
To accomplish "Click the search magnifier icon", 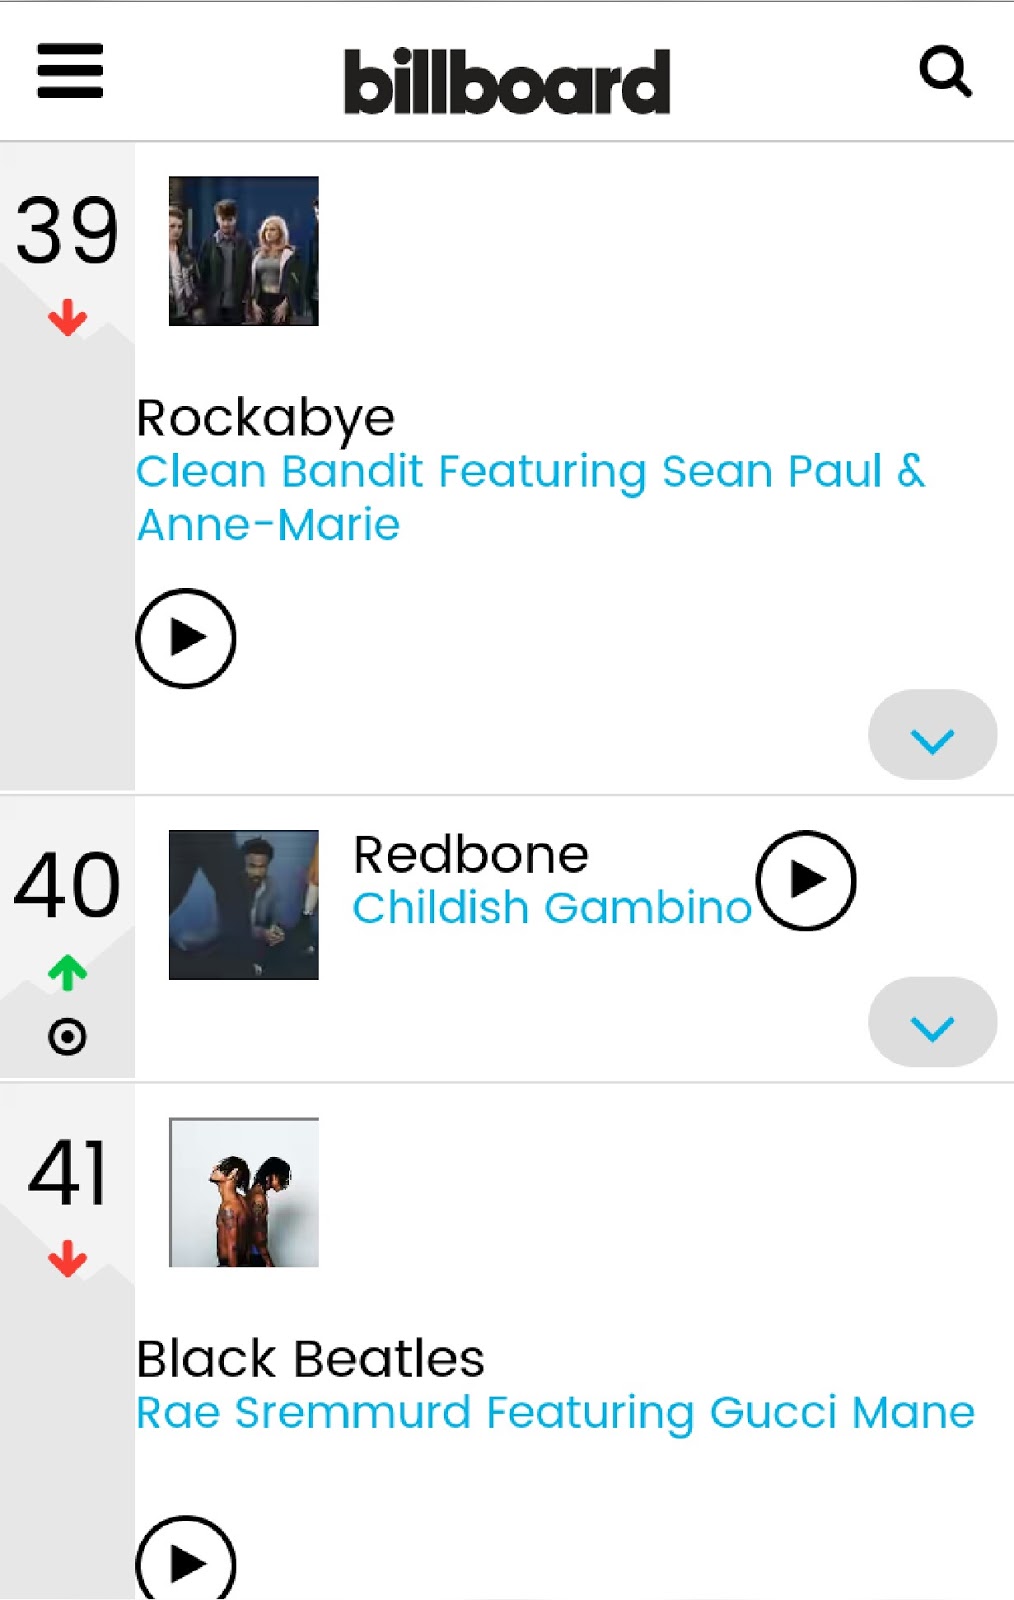I will click(946, 71).
